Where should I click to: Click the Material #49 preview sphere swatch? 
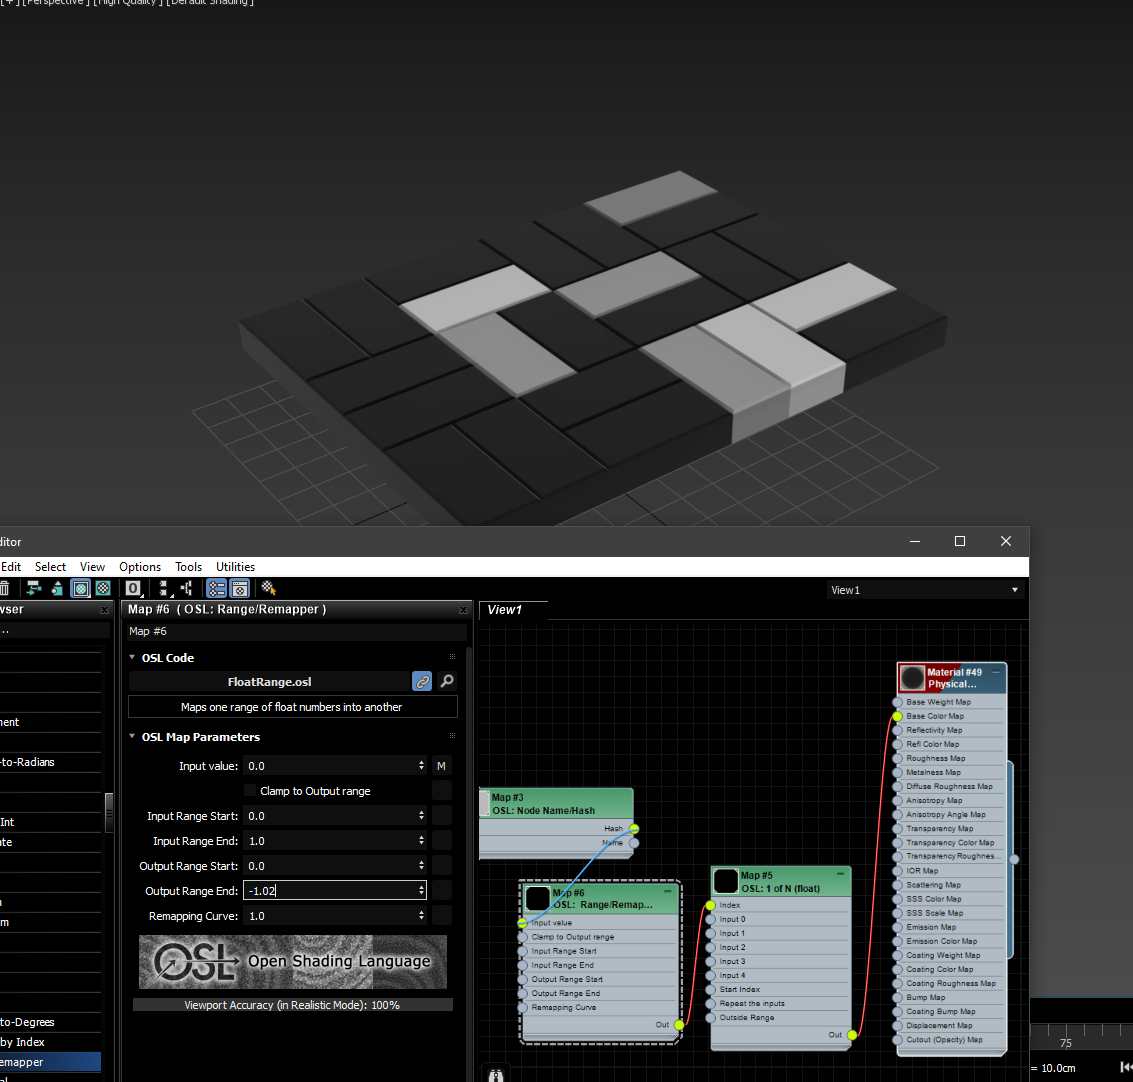[x=911, y=677]
